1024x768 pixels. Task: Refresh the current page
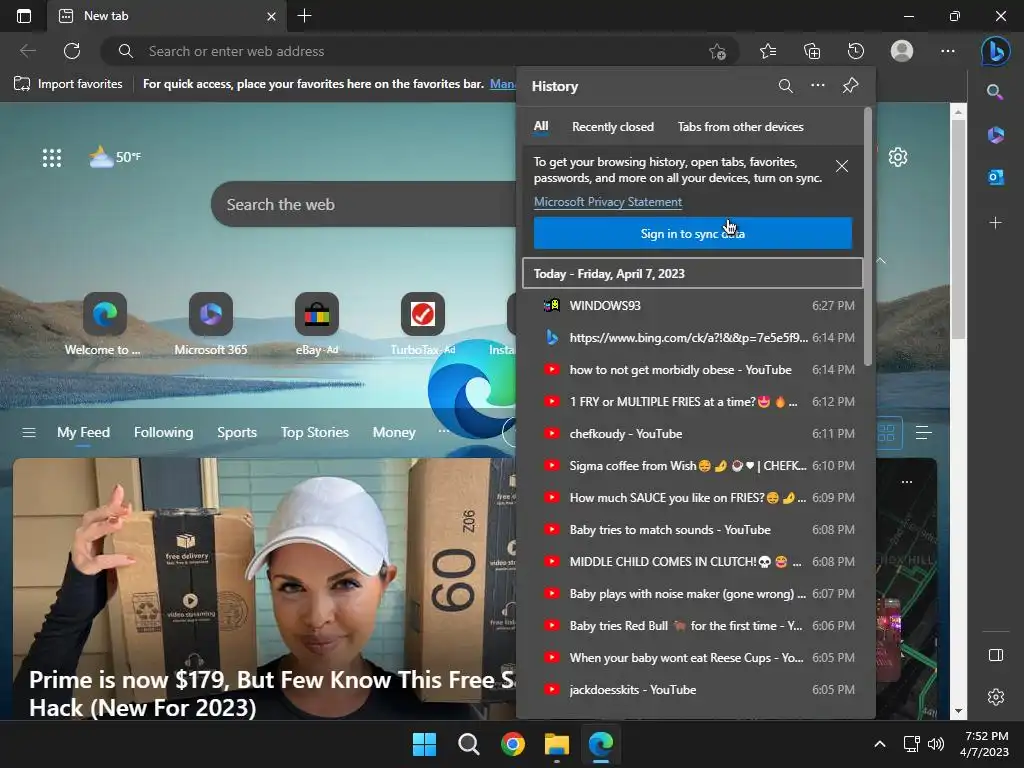[x=72, y=51]
